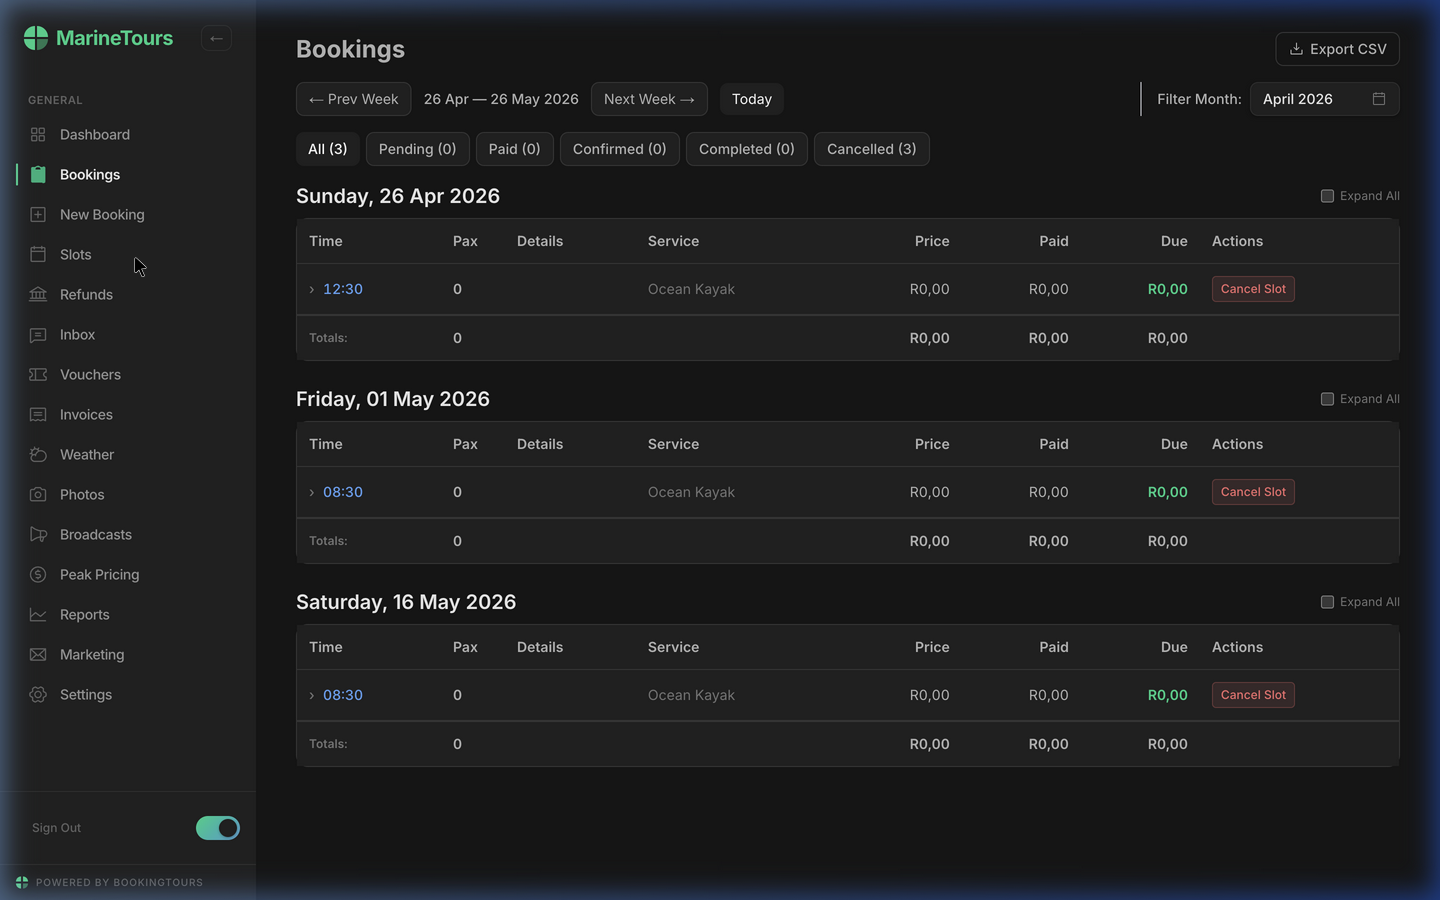Open the 12:30 time link on Sunday
Image resolution: width=1440 pixels, height=900 pixels.
pyautogui.click(x=343, y=289)
